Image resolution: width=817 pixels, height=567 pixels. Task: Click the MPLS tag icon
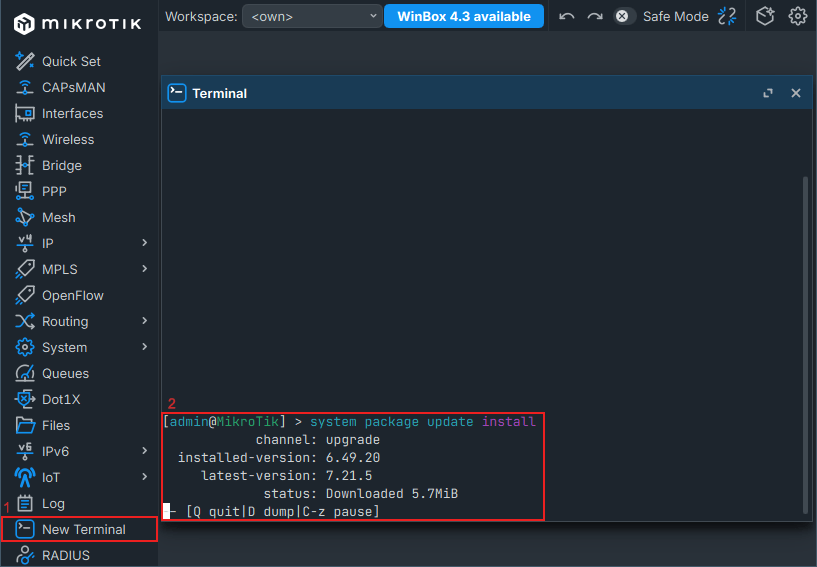tap(24, 269)
